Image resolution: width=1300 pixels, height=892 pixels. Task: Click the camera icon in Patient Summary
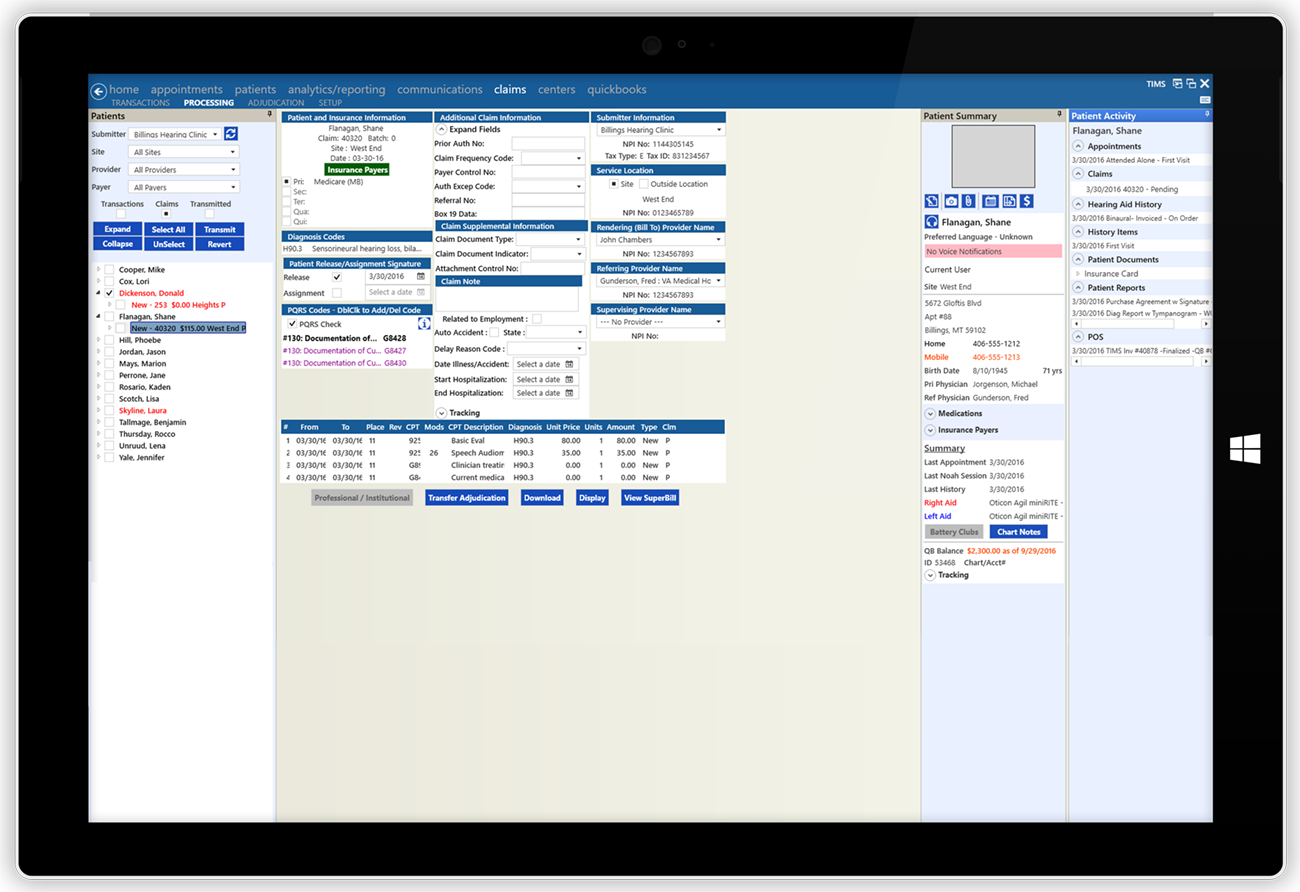tap(951, 200)
